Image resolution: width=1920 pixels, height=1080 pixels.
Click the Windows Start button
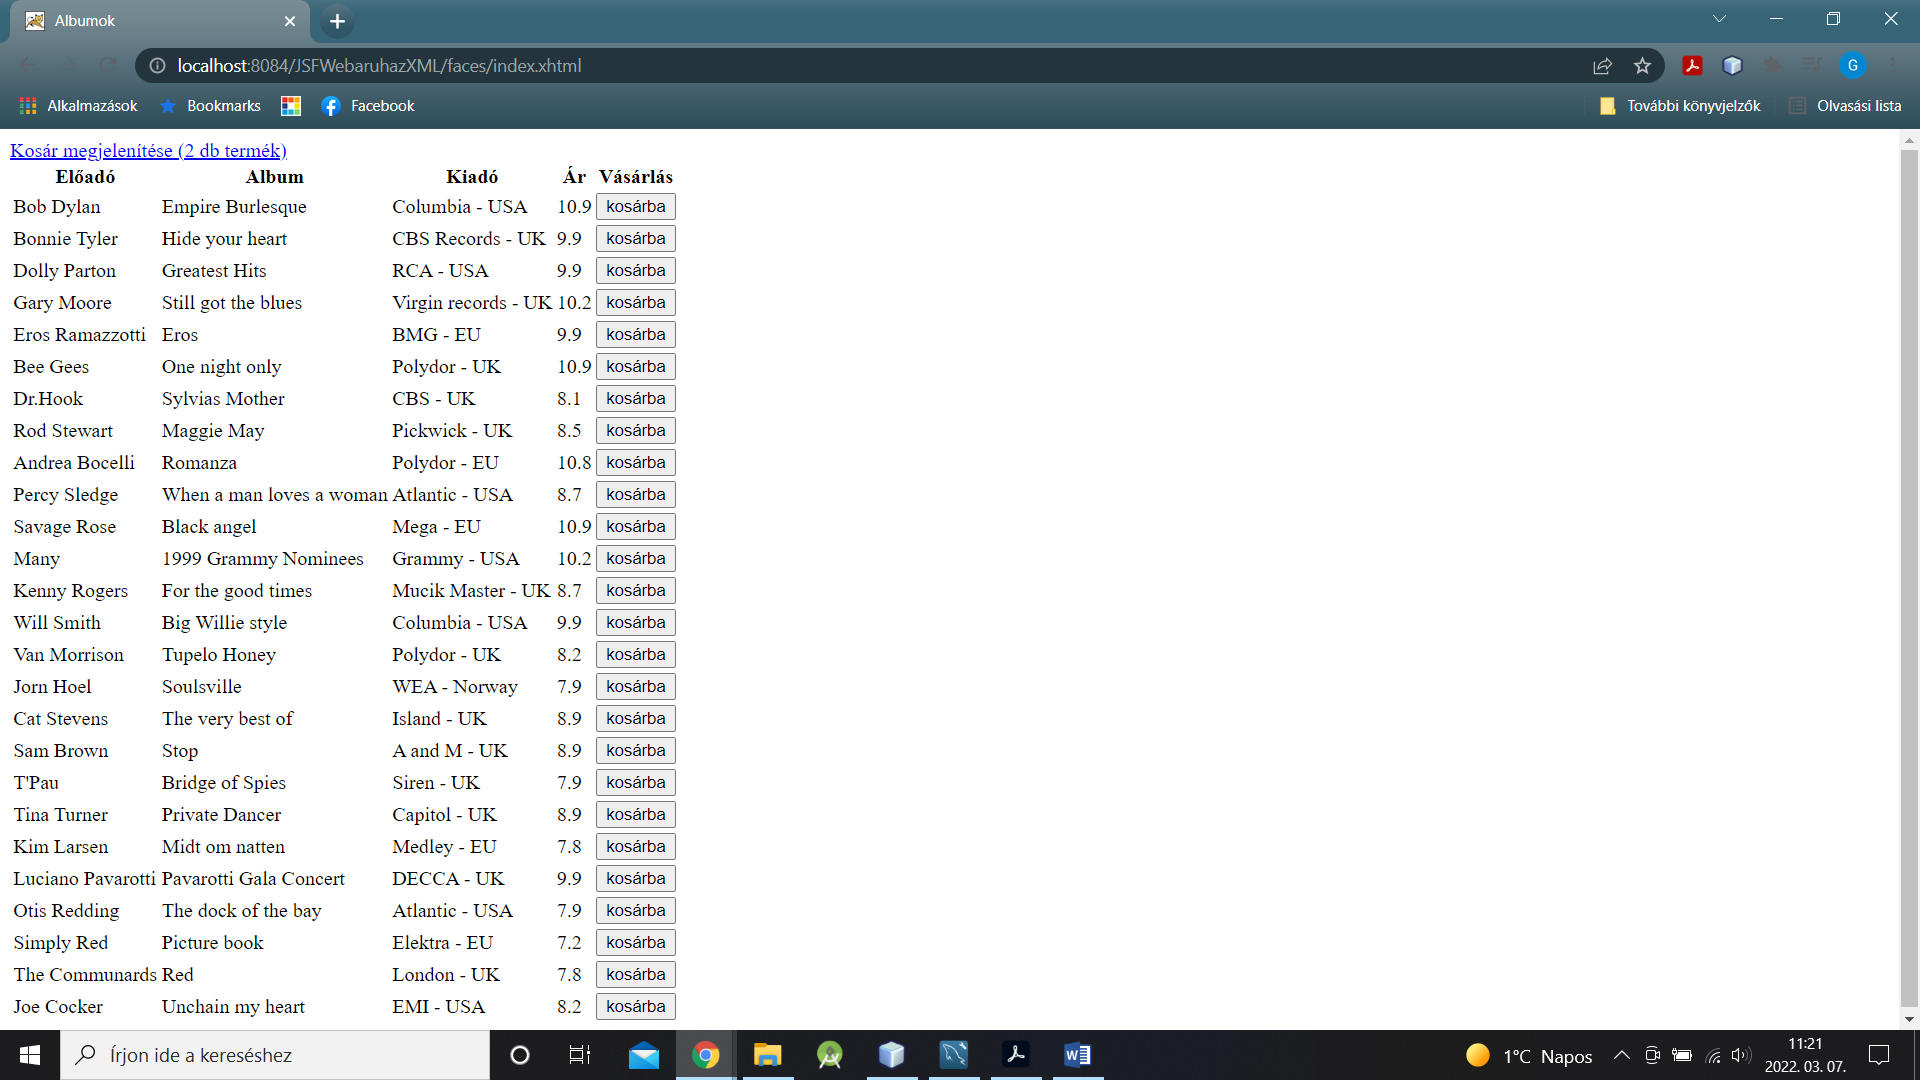click(30, 1055)
